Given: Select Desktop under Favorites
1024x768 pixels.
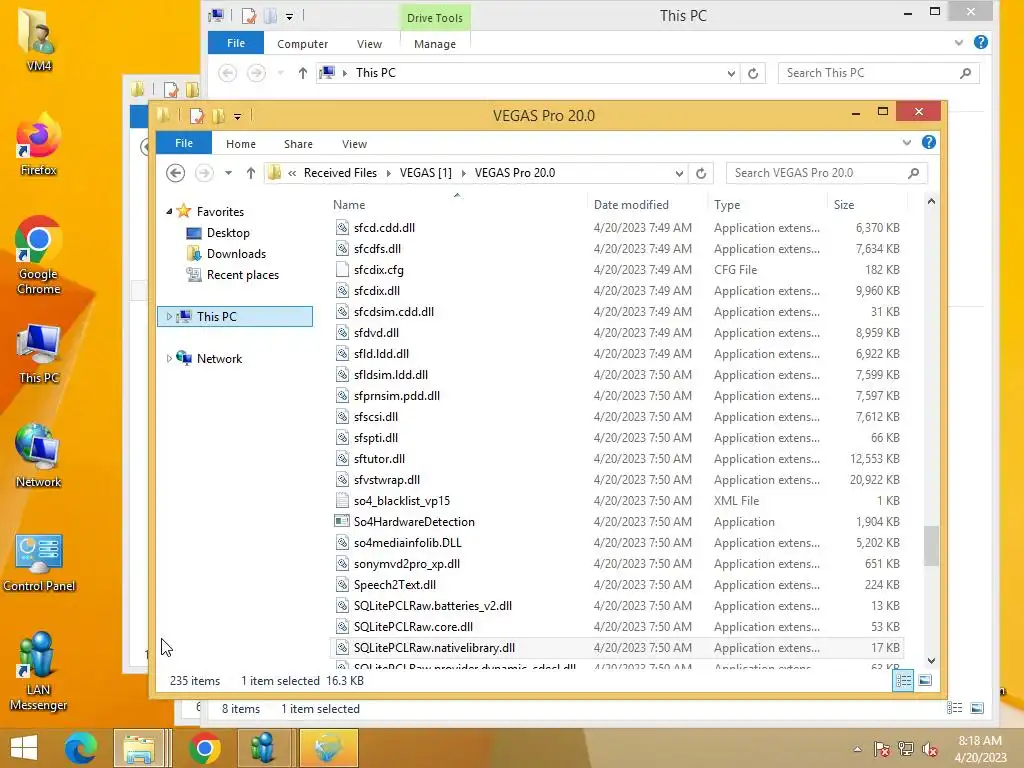Looking at the screenshot, I should pyautogui.click(x=228, y=233).
